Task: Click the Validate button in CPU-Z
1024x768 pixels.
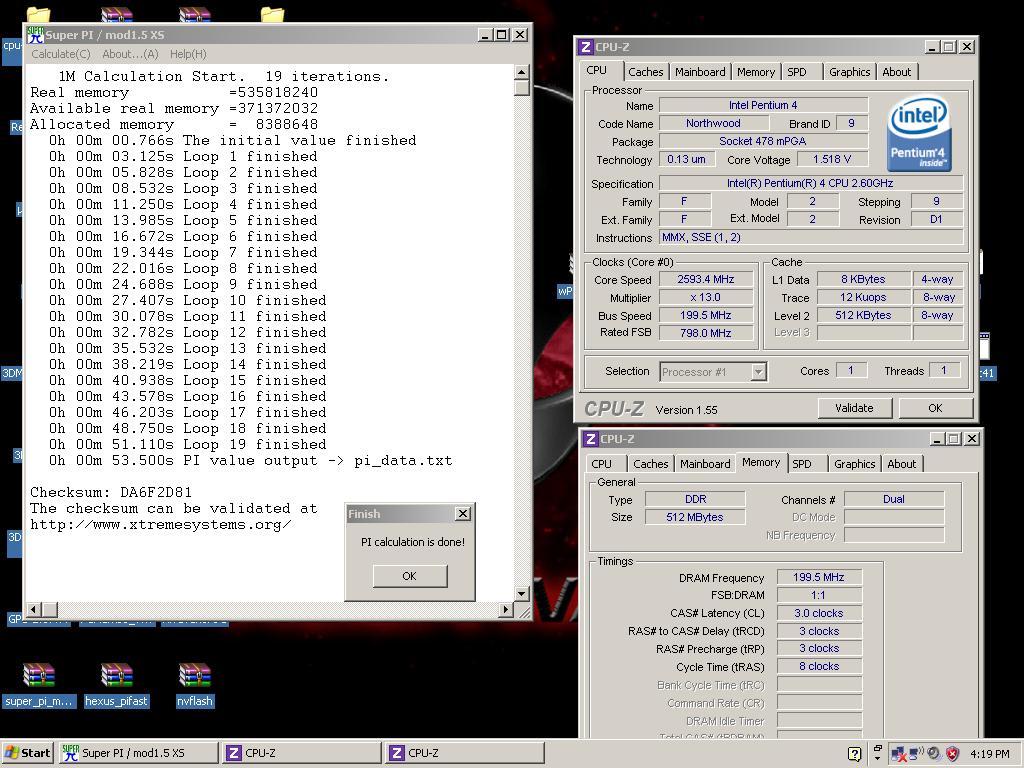Action: point(854,408)
